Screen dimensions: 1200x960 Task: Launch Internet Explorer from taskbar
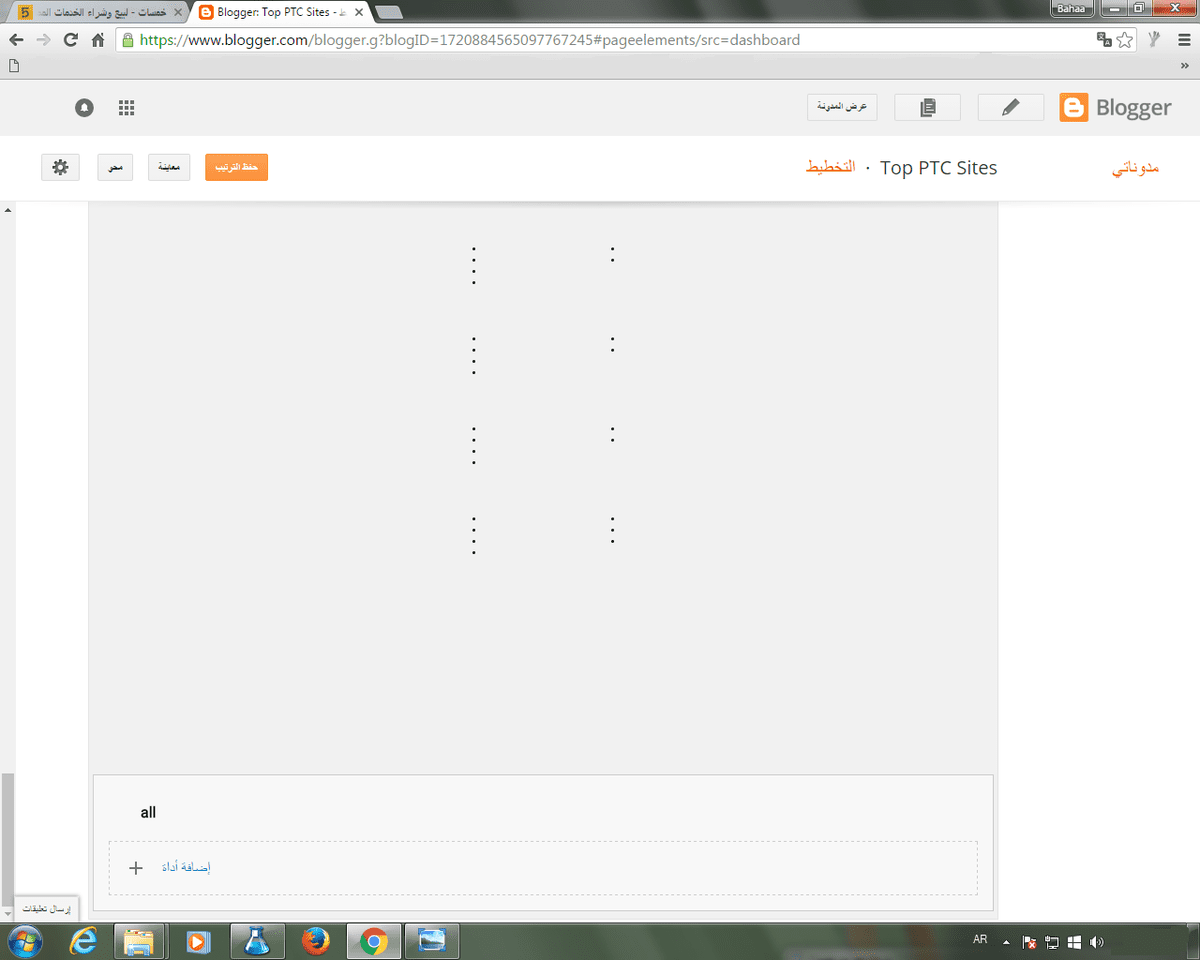click(x=85, y=941)
